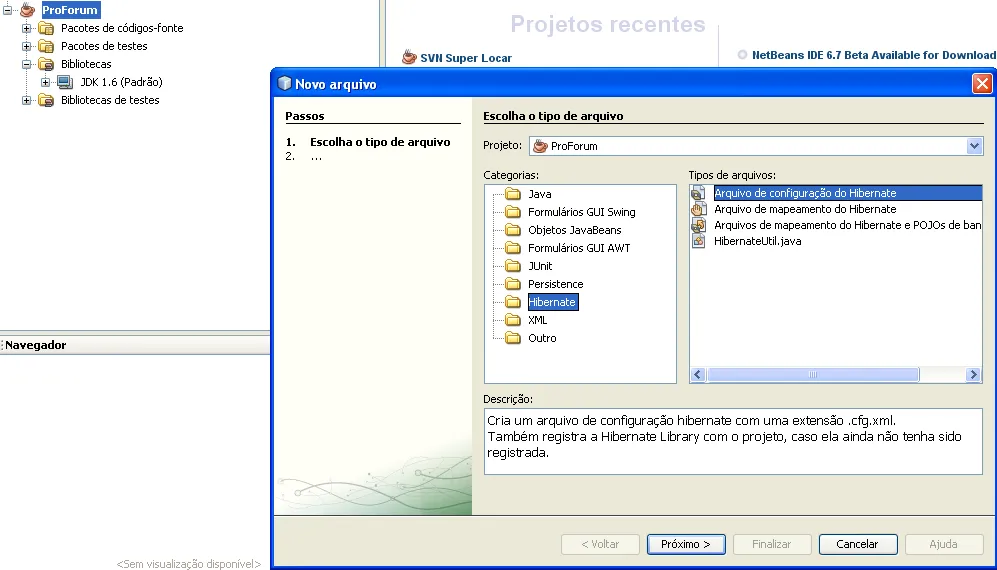Select HibernateUtil.java file type
The image size is (997, 570).
click(757, 241)
